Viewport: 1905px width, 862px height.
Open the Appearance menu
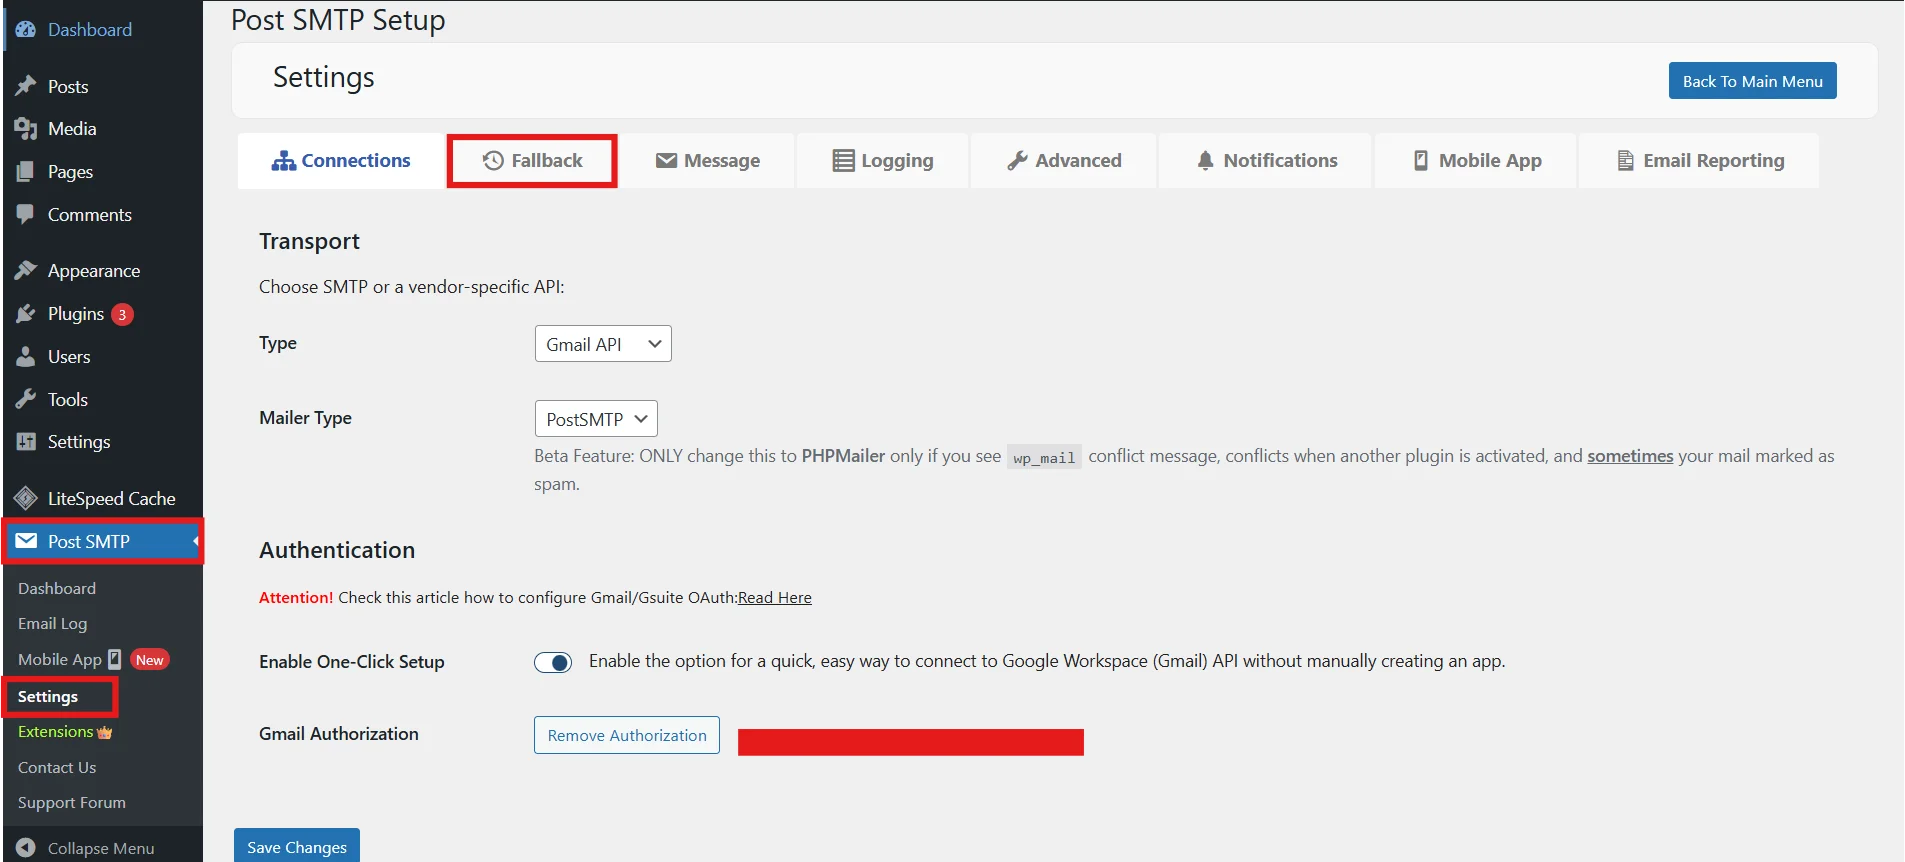click(102, 271)
